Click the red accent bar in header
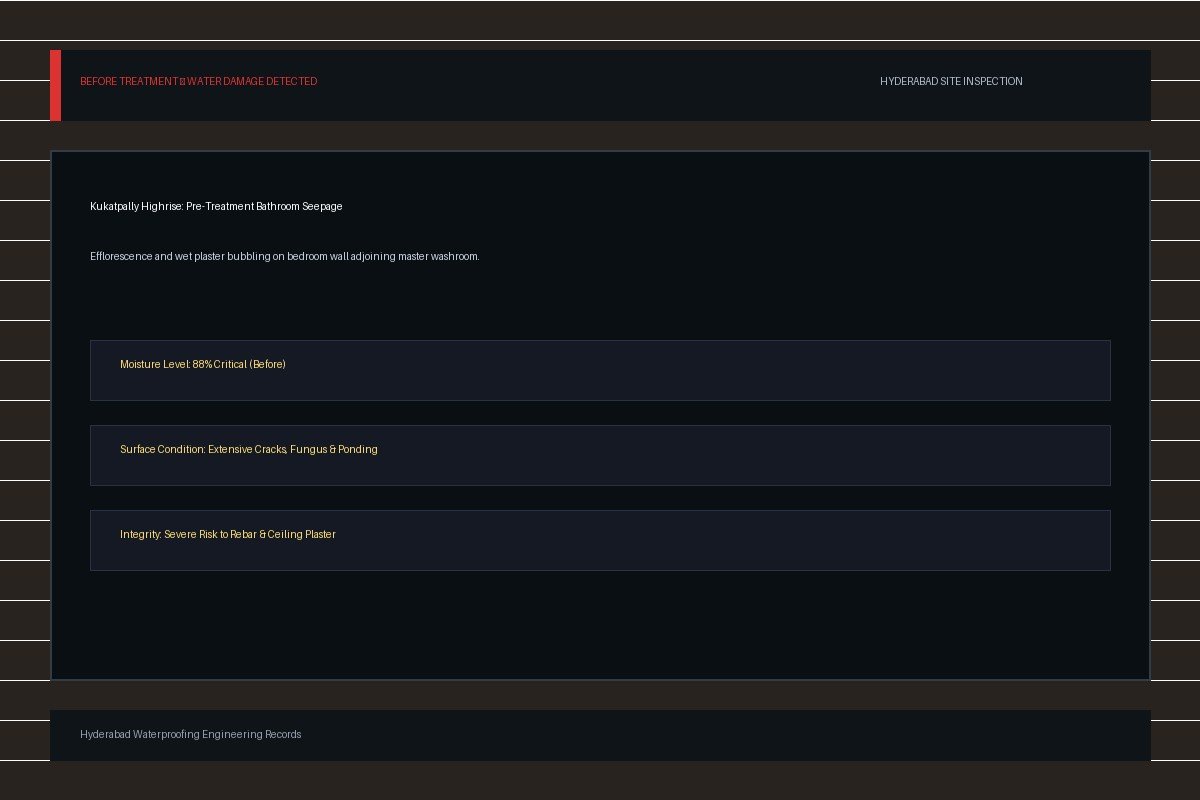Viewport: 1200px width, 800px height. coord(55,85)
